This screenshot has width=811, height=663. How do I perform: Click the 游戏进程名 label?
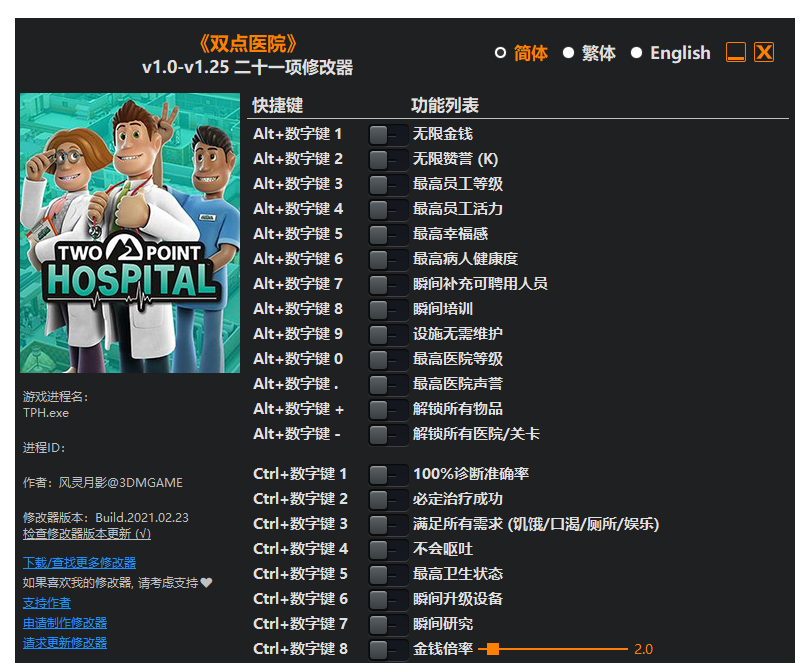coord(56,397)
